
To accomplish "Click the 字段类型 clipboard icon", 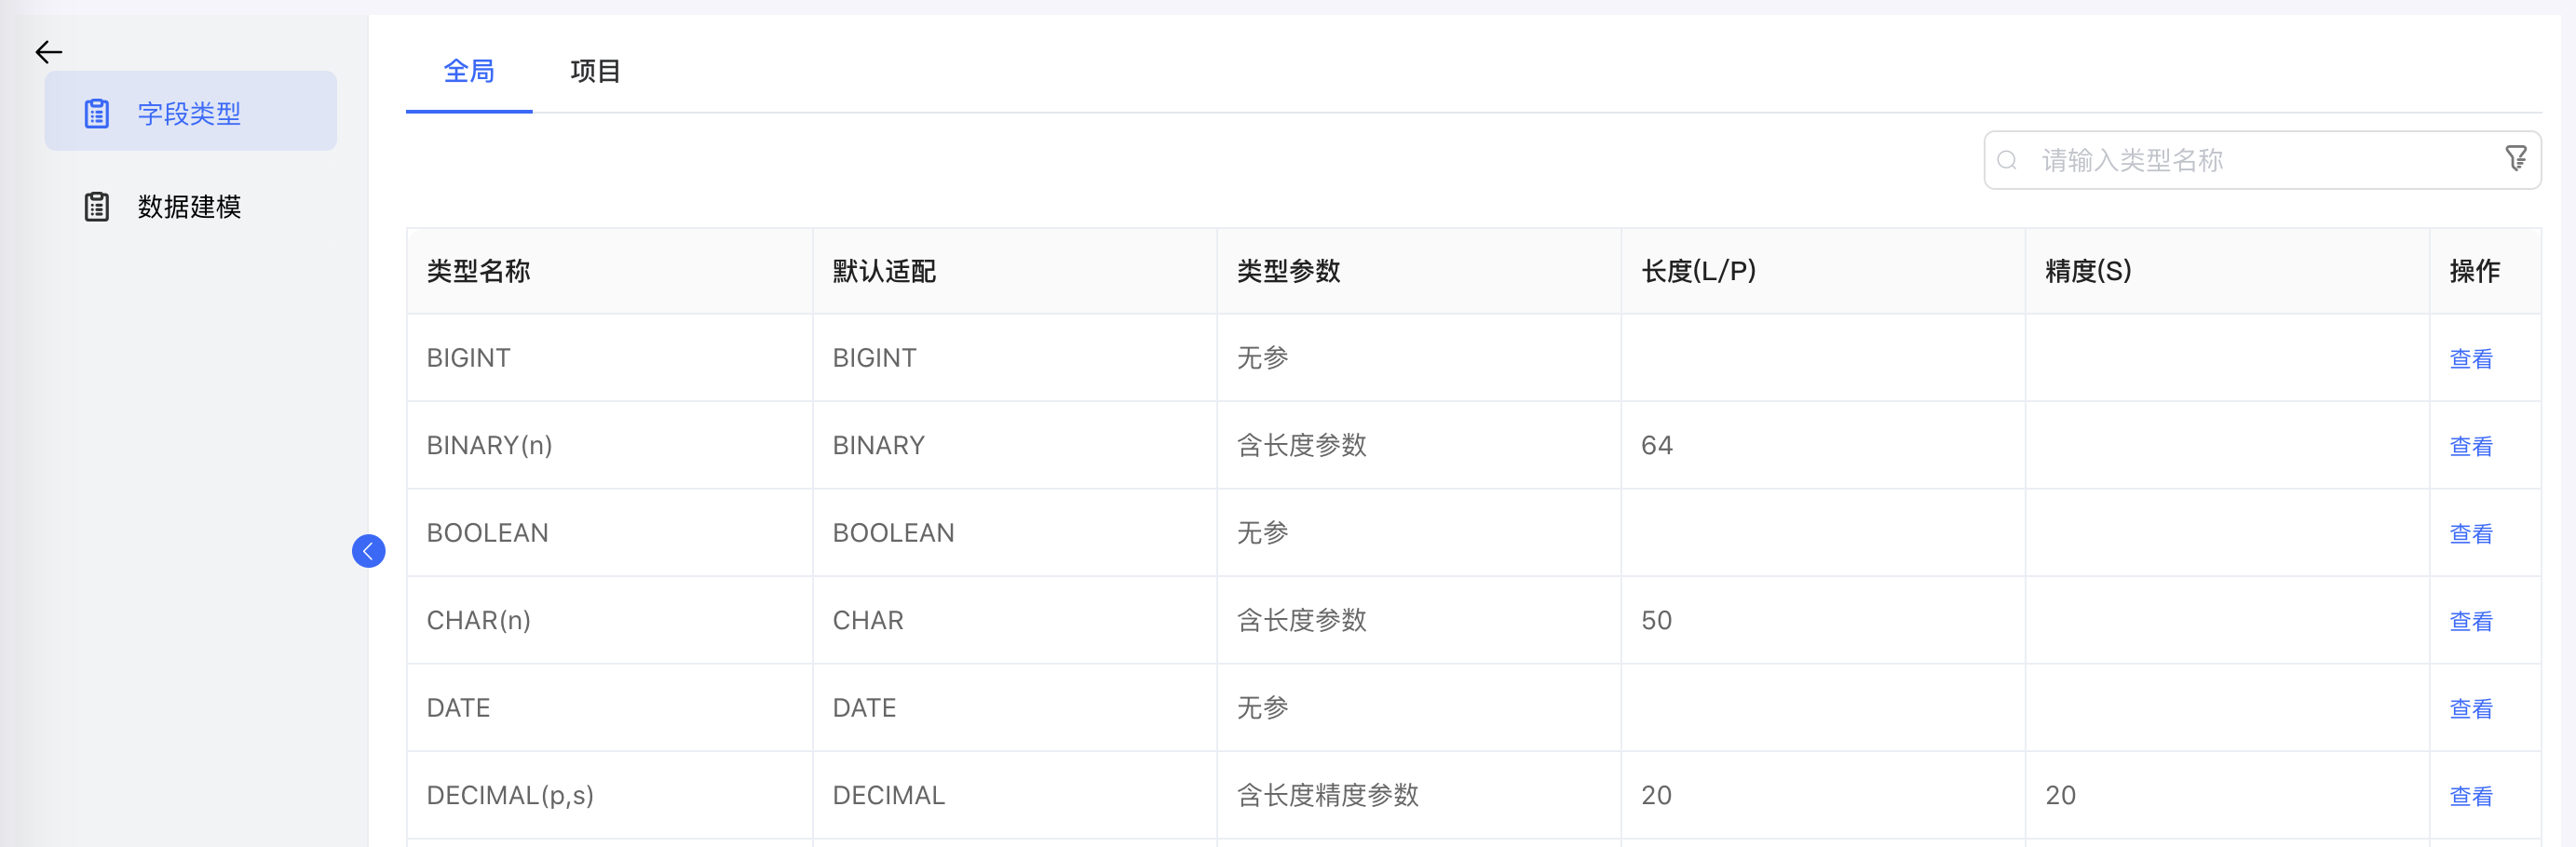I will pyautogui.click(x=97, y=113).
